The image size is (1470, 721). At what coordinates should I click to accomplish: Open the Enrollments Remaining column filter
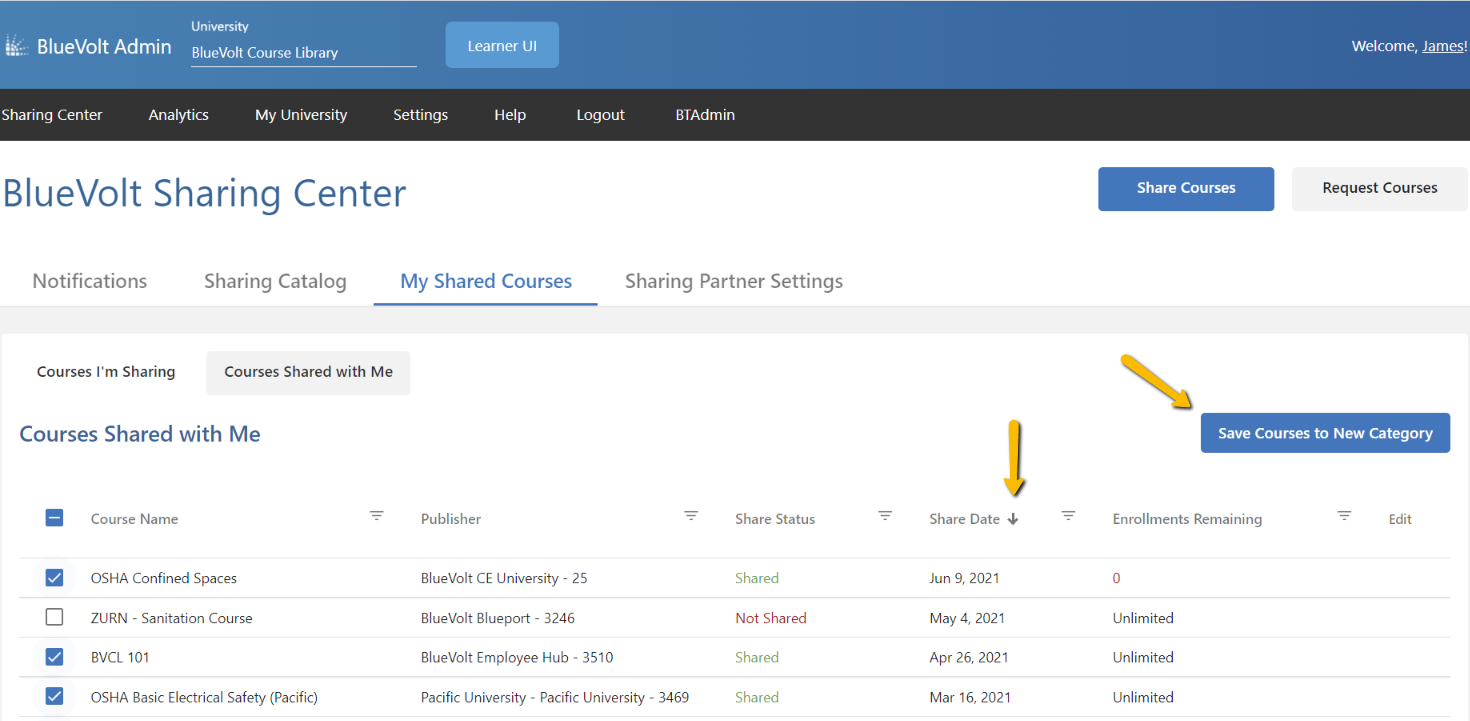(x=1345, y=516)
